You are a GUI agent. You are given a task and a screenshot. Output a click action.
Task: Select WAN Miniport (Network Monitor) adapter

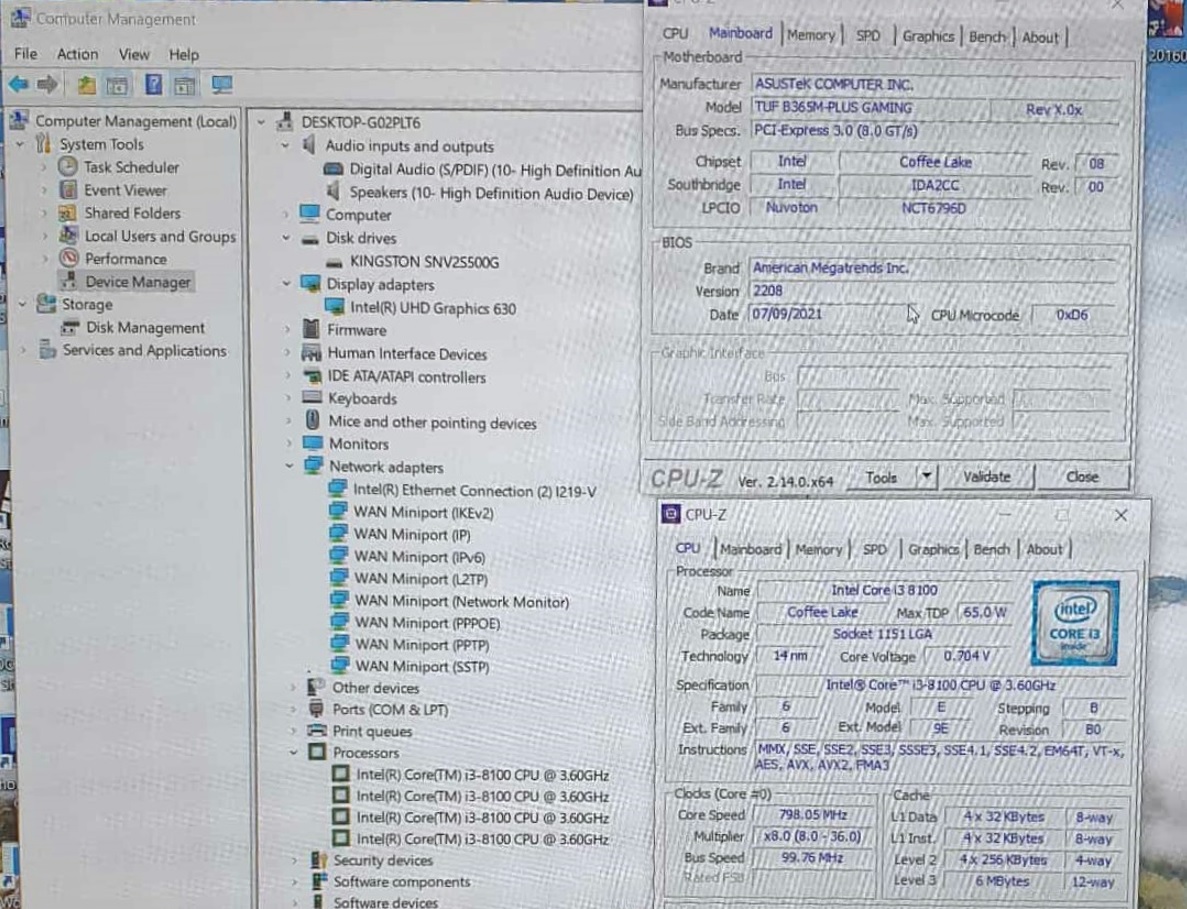(x=462, y=601)
